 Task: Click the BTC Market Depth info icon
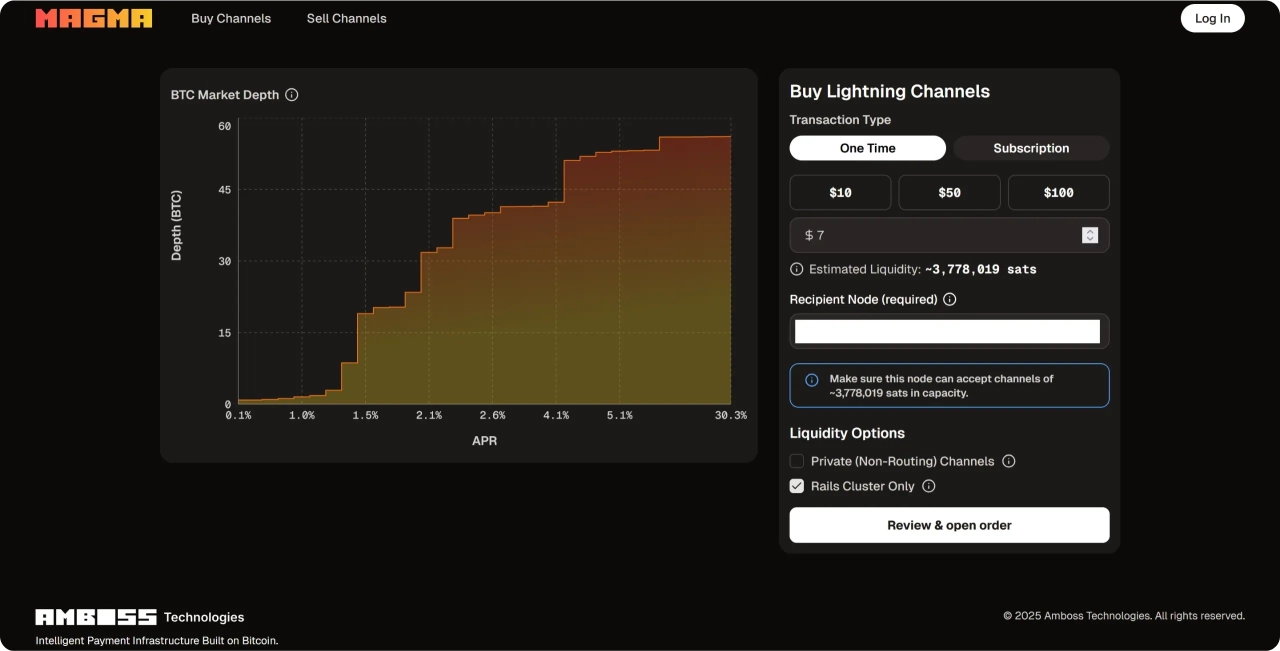coord(292,95)
